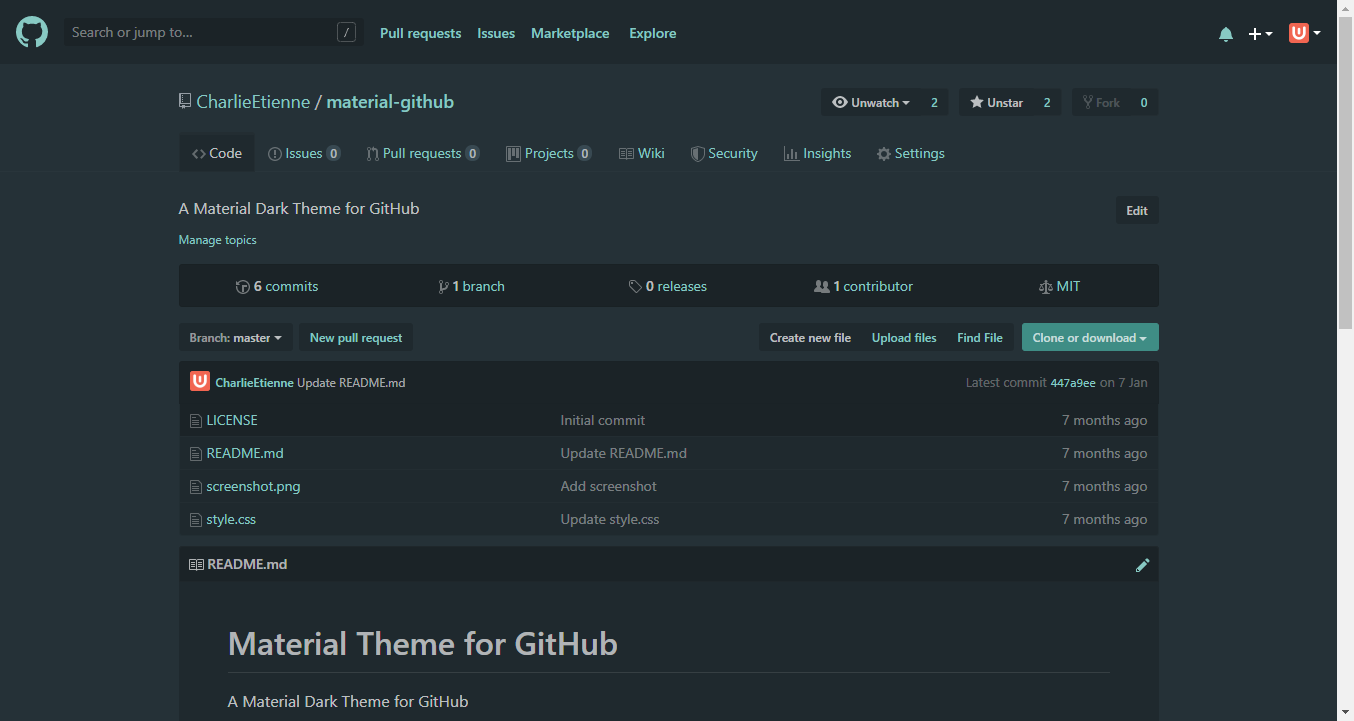
Task: Open the LICENSE file
Action: tap(231, 420)
